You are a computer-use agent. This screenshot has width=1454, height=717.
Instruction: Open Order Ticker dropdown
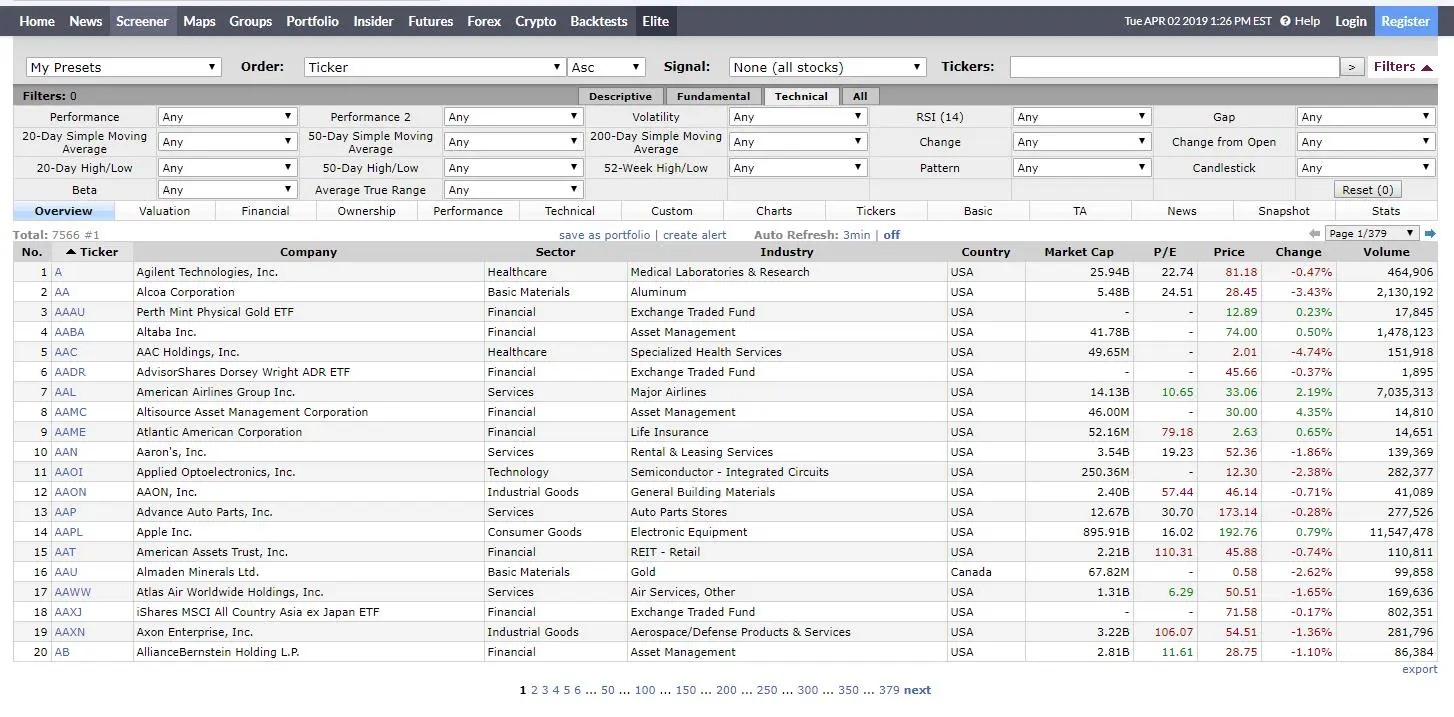435,67
